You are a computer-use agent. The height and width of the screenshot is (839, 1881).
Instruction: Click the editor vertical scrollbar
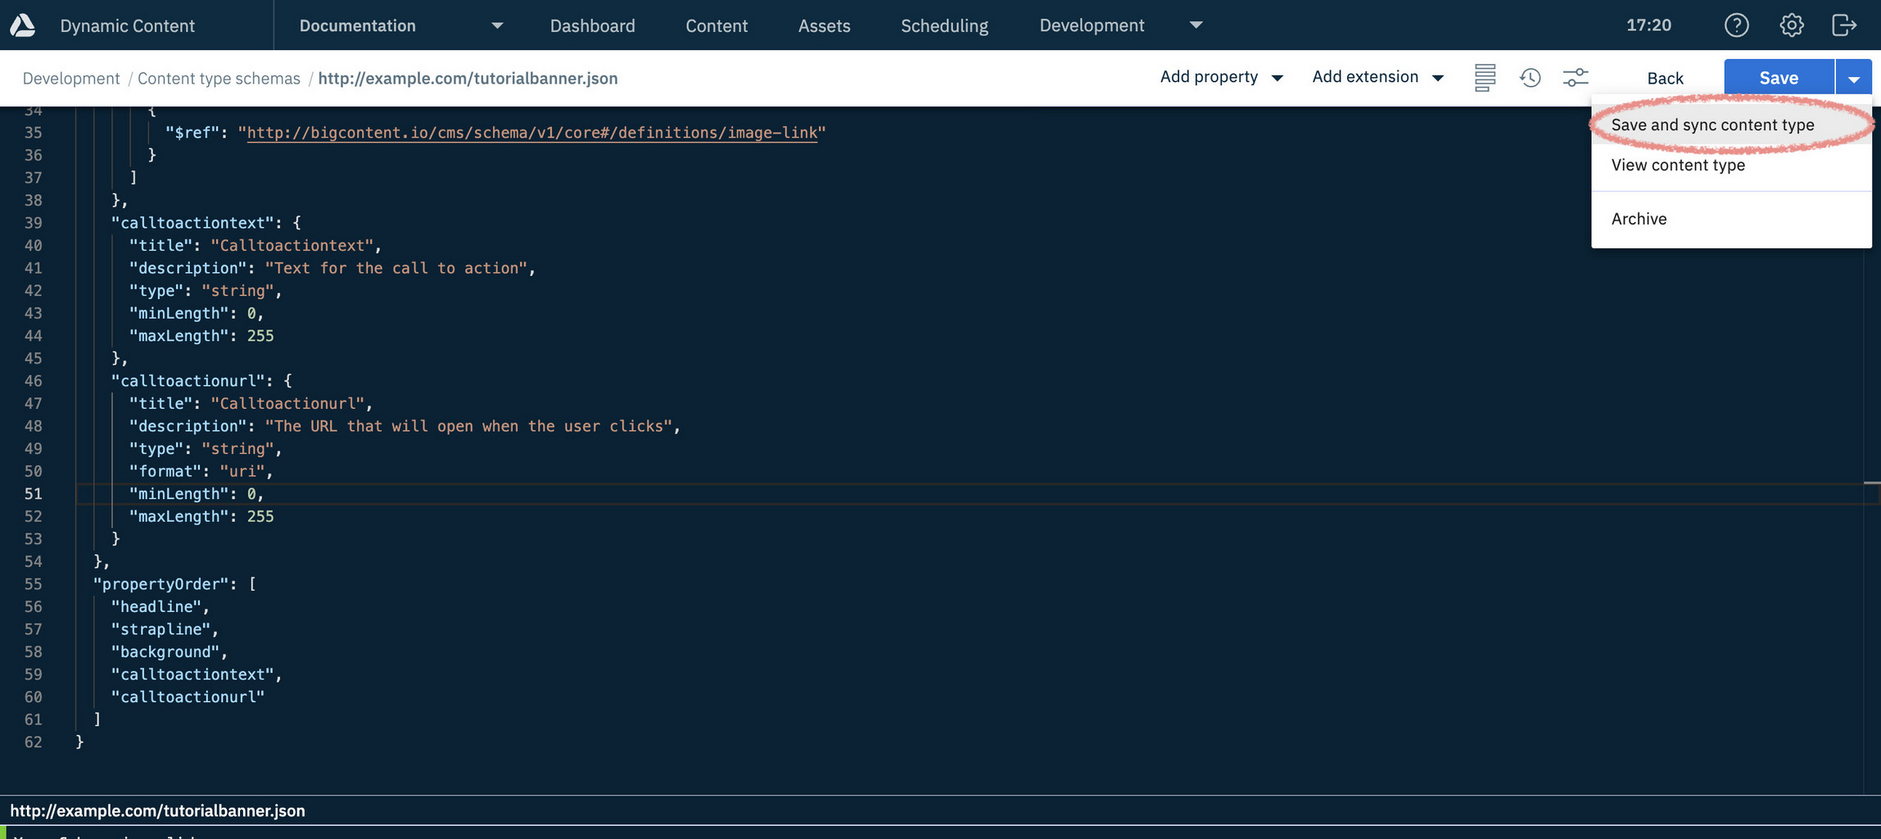point(1872,450)
